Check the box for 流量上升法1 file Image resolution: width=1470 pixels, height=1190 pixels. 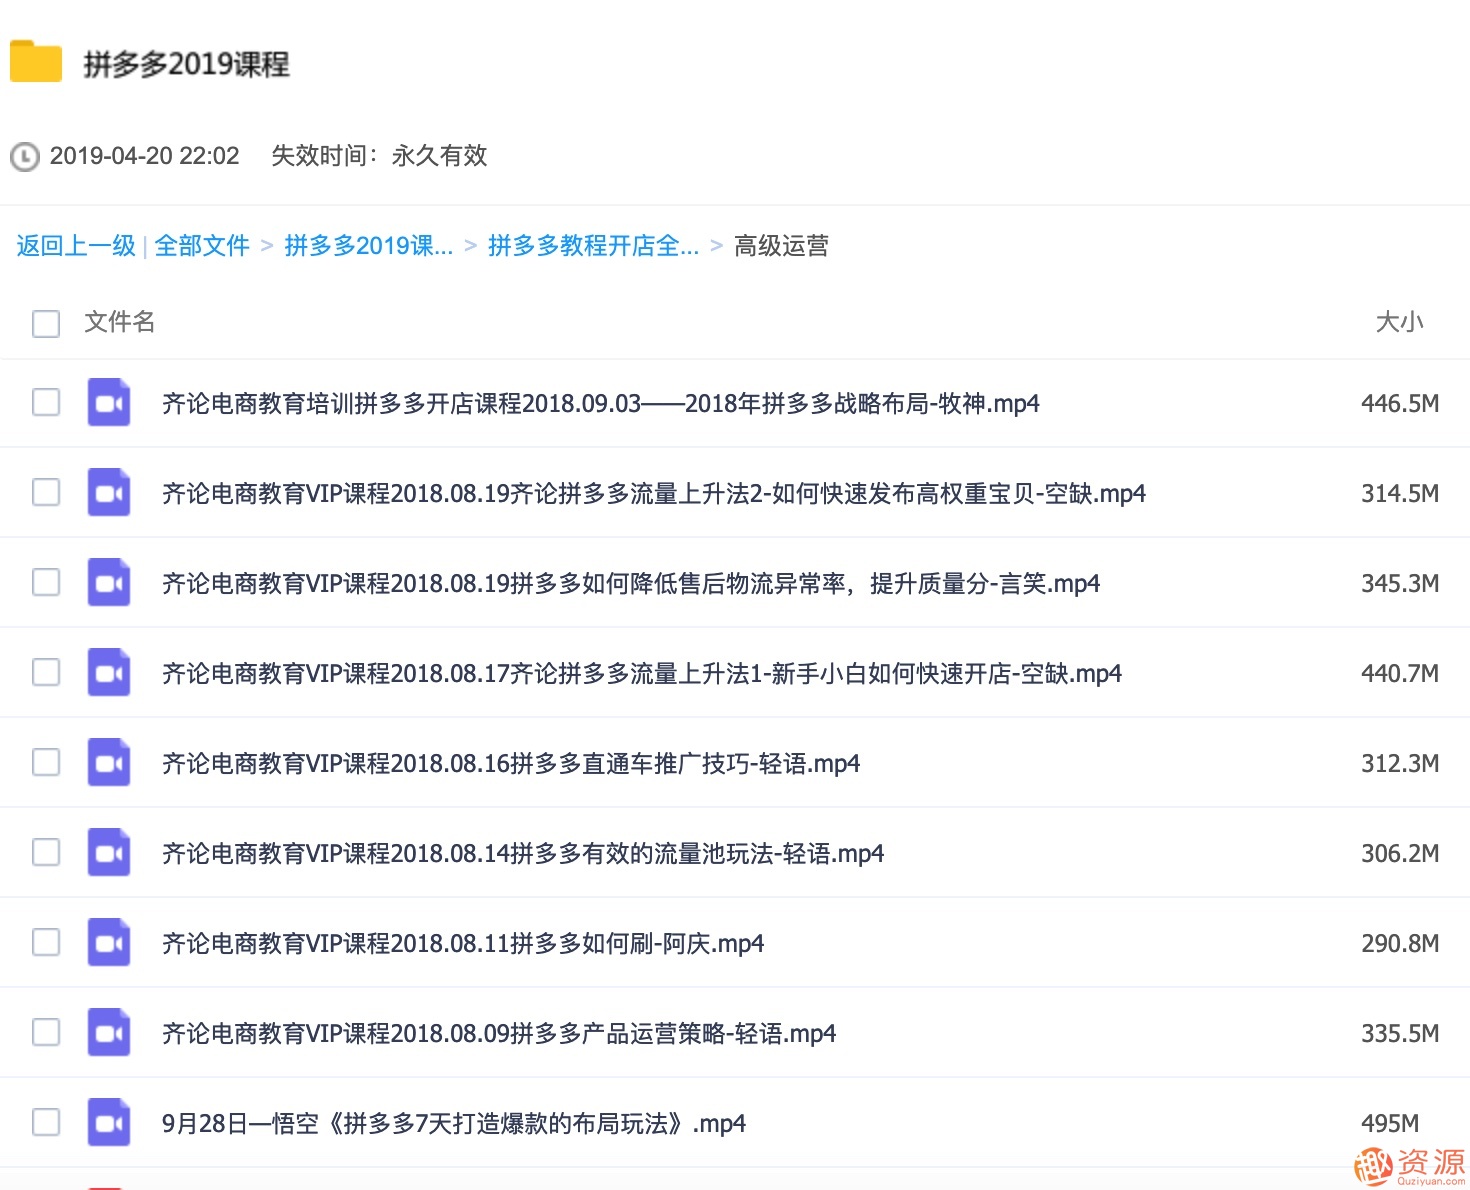point(46,672)
